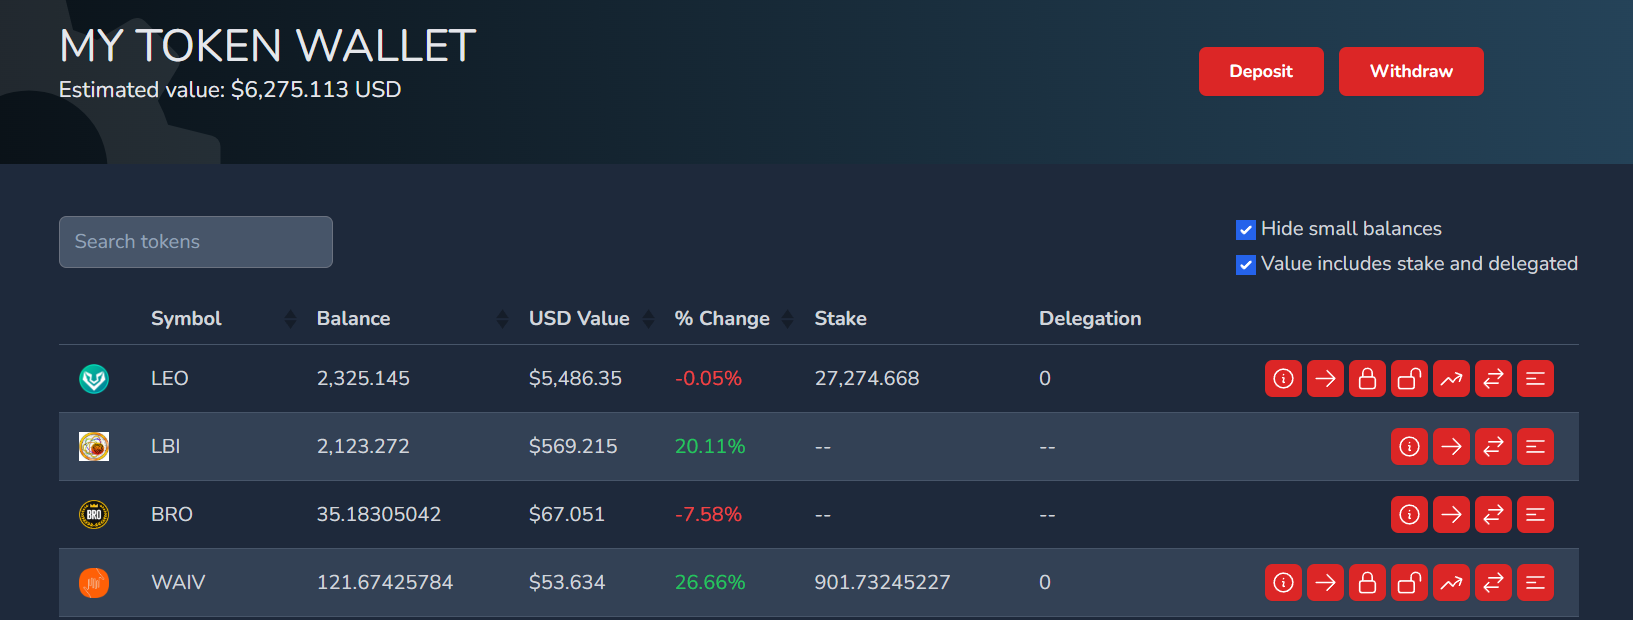
Task: Uncheck Hide small balances checkbox
Action: pos(1246,230)
